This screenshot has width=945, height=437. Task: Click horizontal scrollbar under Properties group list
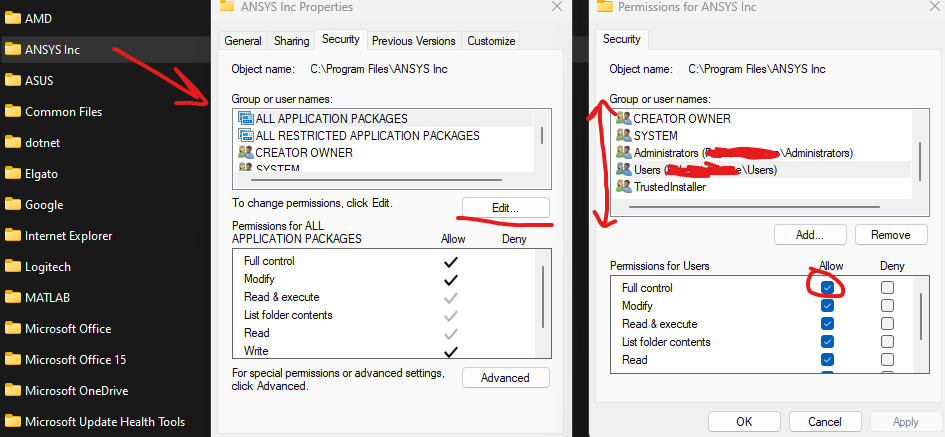point(376,180)
